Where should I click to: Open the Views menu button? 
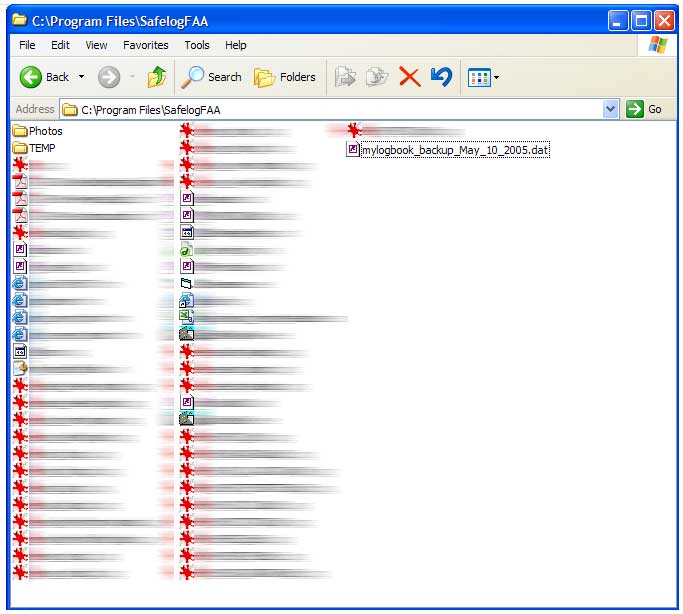click(483, 78)
